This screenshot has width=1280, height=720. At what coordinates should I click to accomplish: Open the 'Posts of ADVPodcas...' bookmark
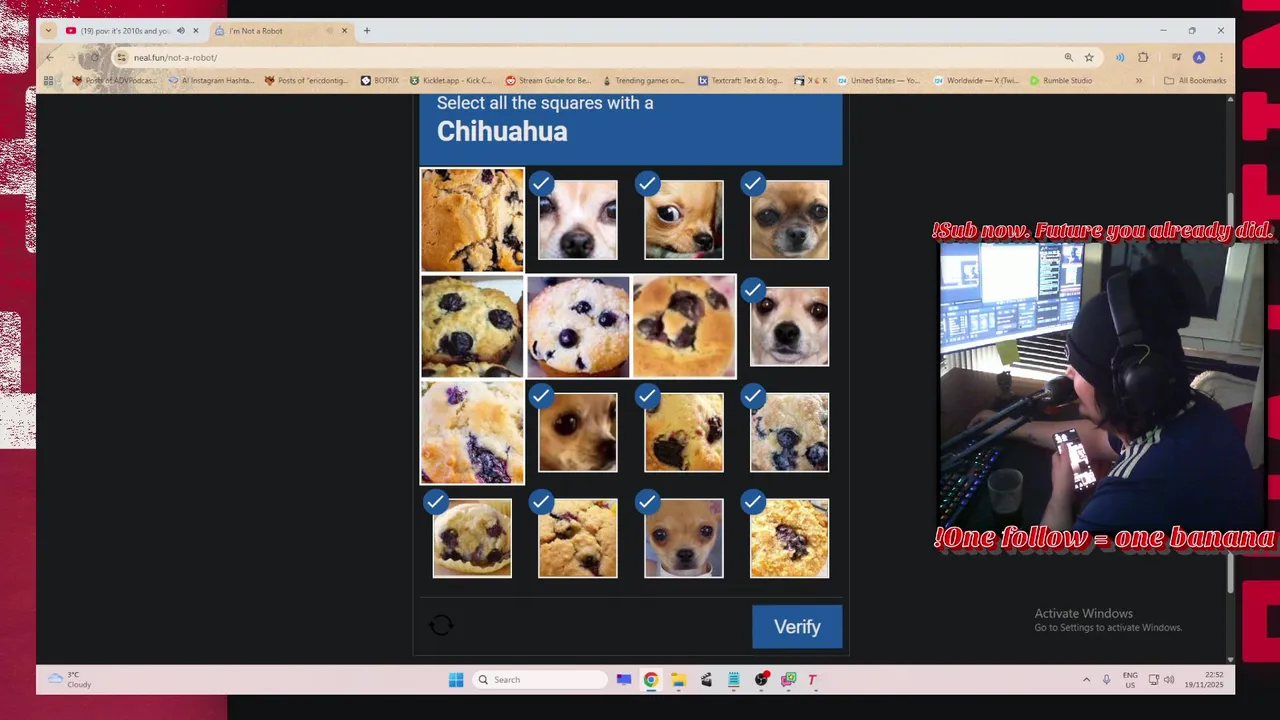point(113,81)
